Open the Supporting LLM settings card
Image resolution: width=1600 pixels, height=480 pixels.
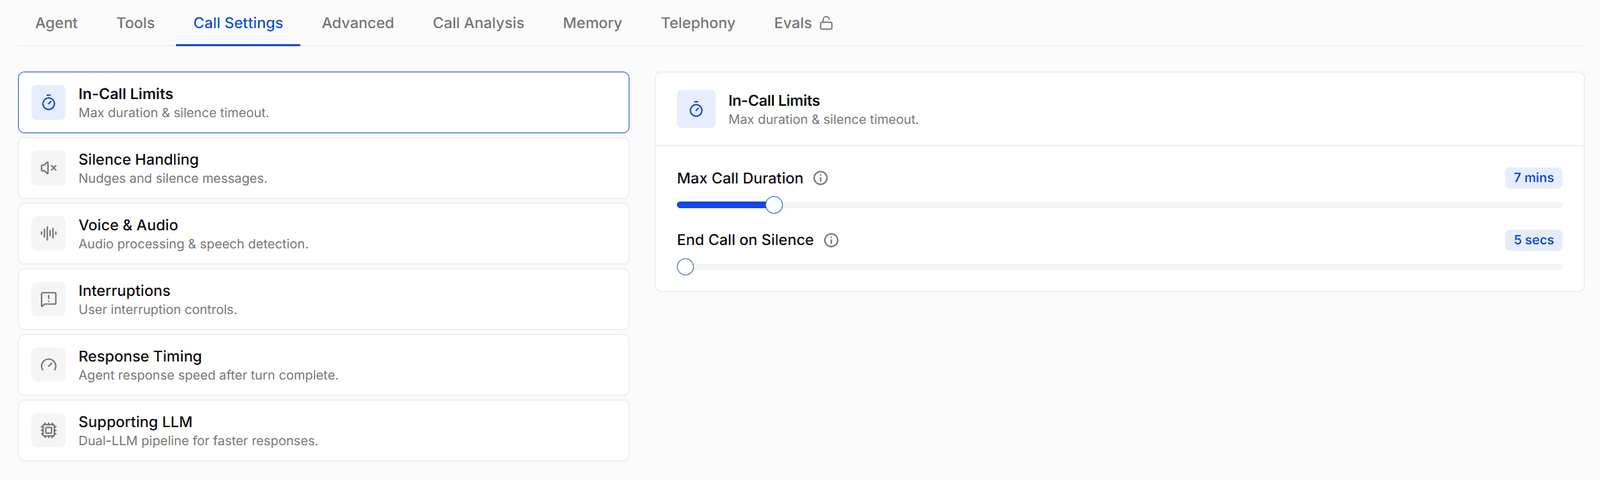(324, 431)
